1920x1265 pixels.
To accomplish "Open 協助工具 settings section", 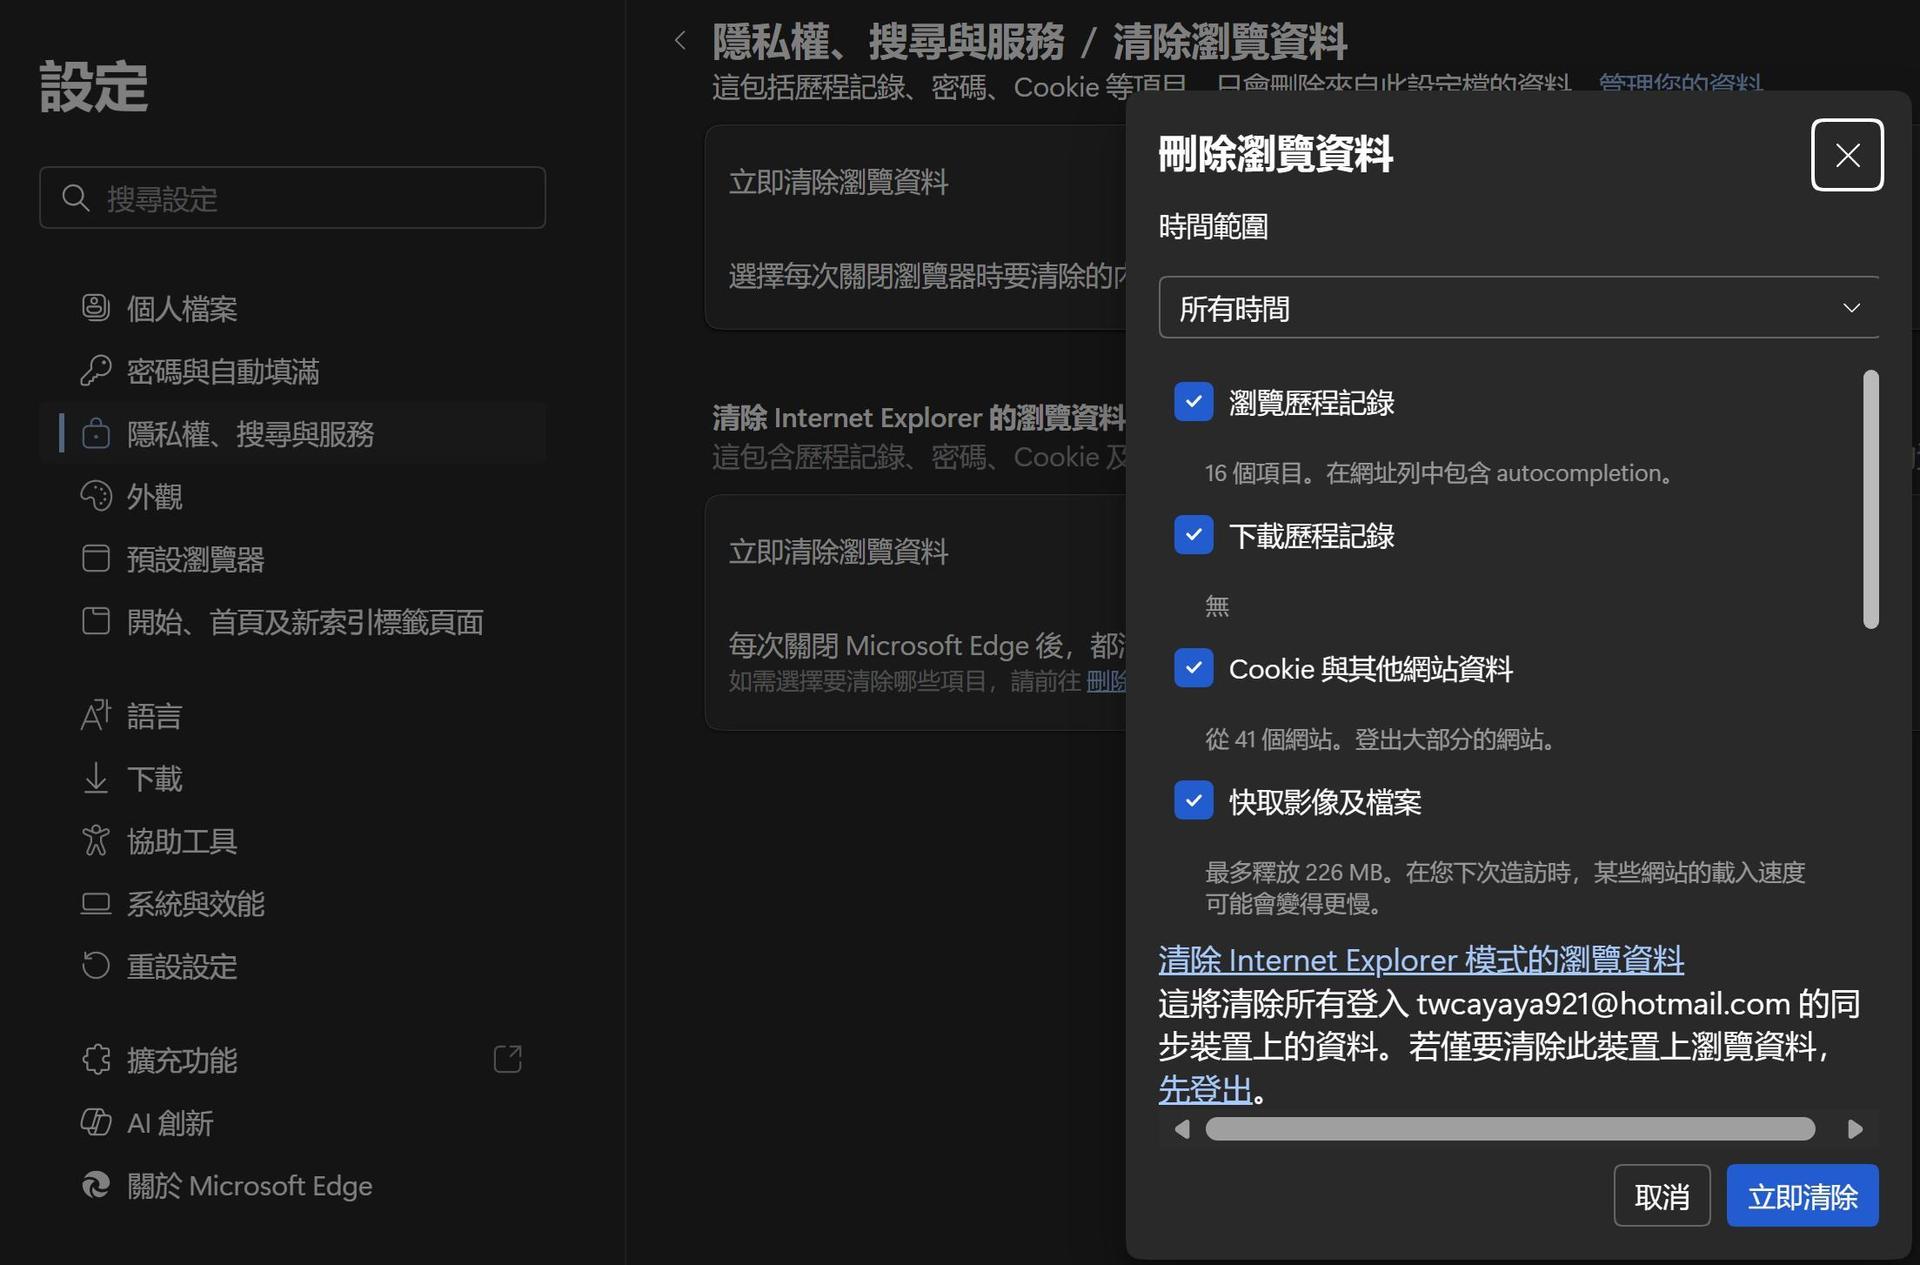I will point(292,840).
